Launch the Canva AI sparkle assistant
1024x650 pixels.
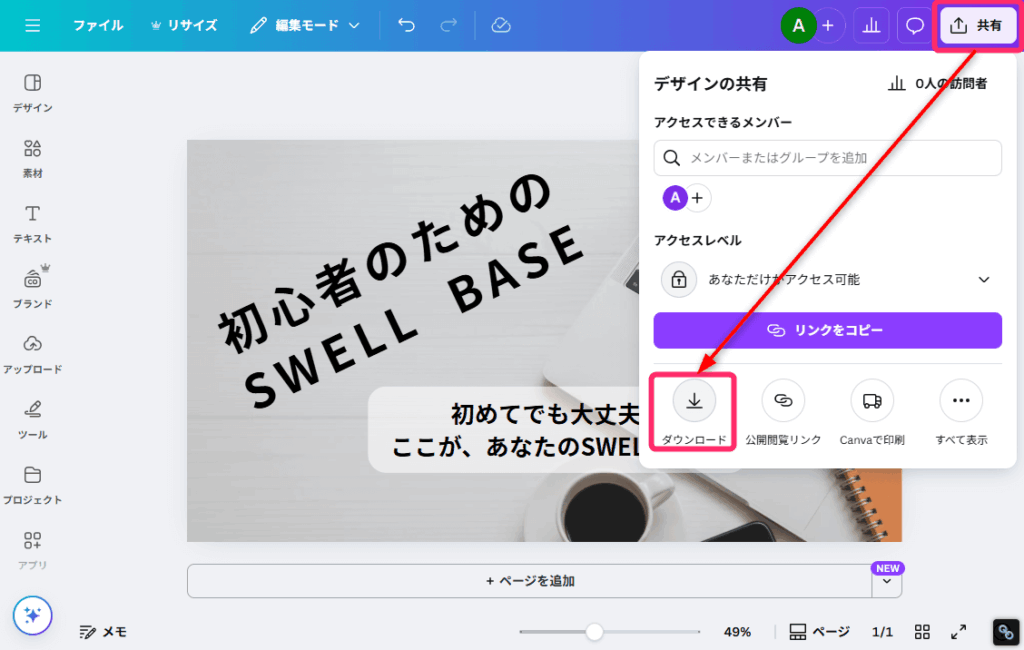[33, 615]
